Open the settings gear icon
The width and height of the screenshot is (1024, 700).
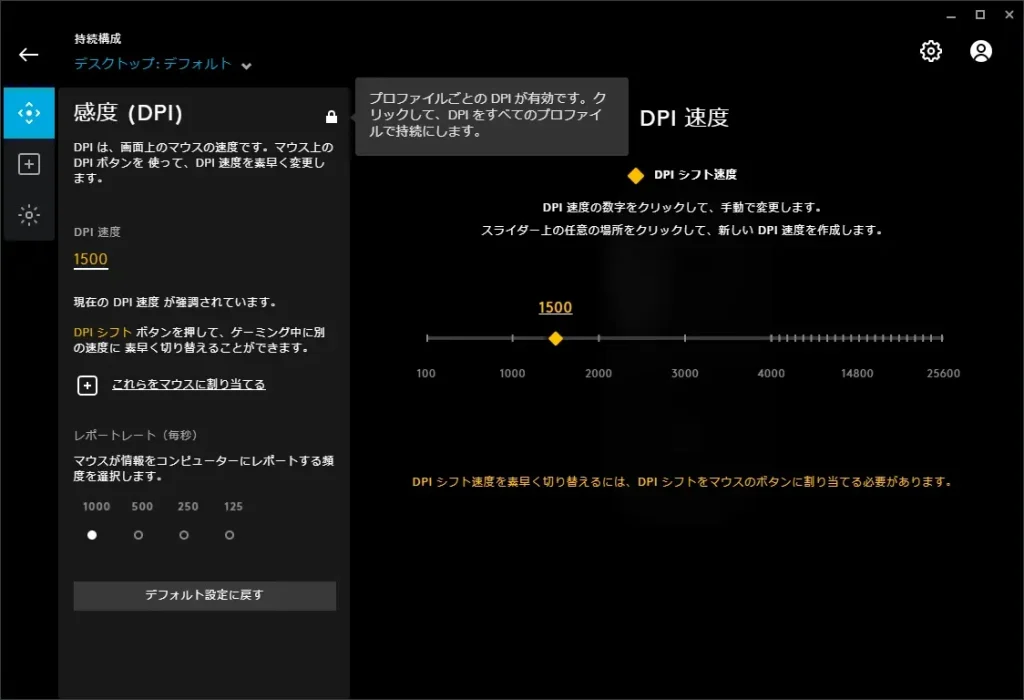click(x=931, y=51)
